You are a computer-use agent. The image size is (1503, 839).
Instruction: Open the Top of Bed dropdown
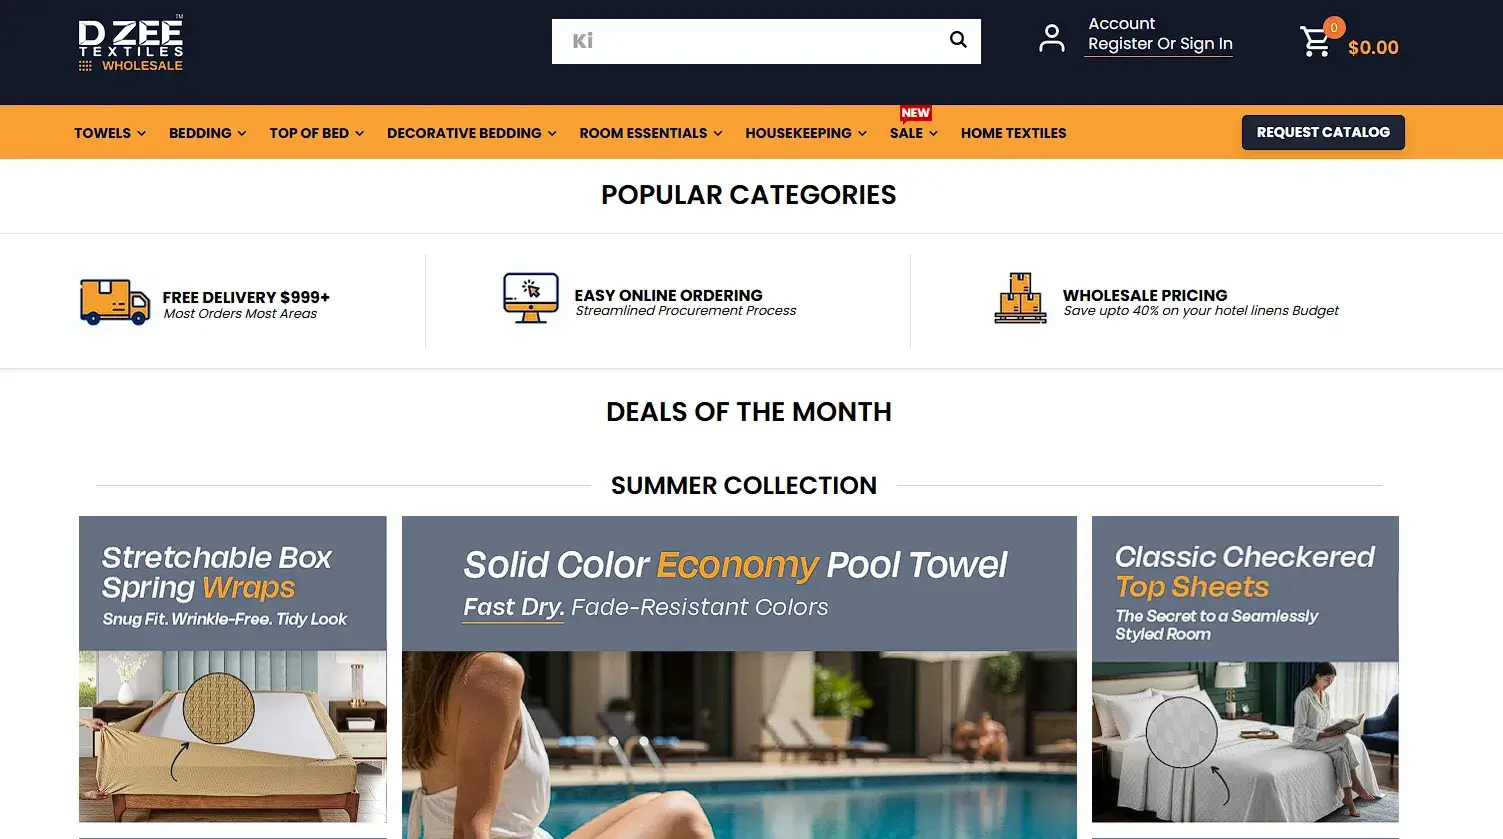point(317,133)
